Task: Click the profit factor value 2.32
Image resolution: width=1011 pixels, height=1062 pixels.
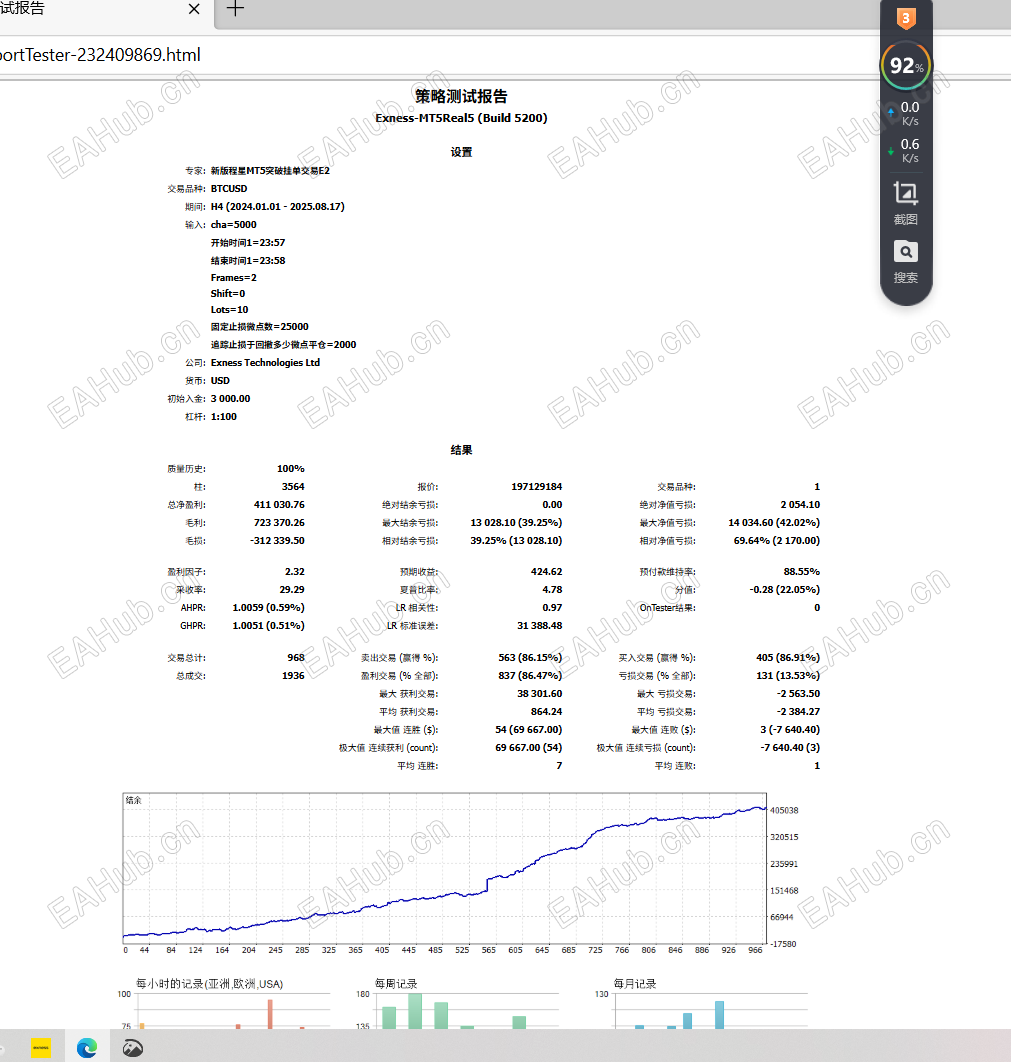Action: pos(295,572)
